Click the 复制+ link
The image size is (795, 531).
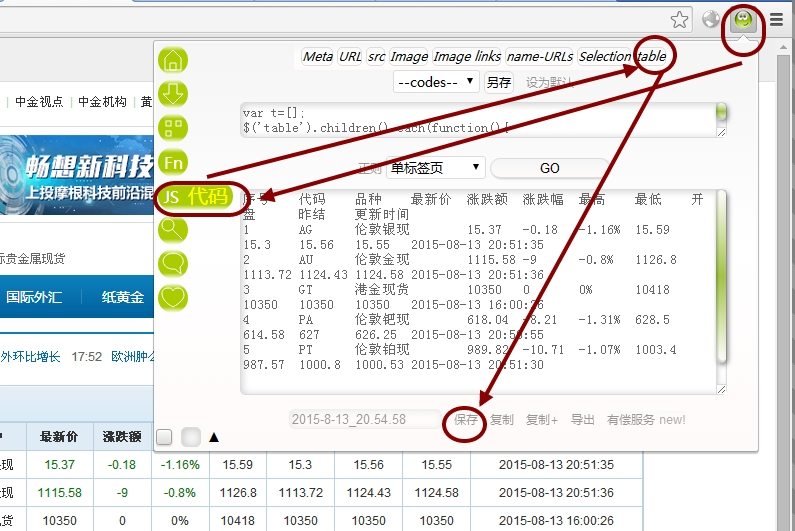pyautogui.click(x=541, y=420)
